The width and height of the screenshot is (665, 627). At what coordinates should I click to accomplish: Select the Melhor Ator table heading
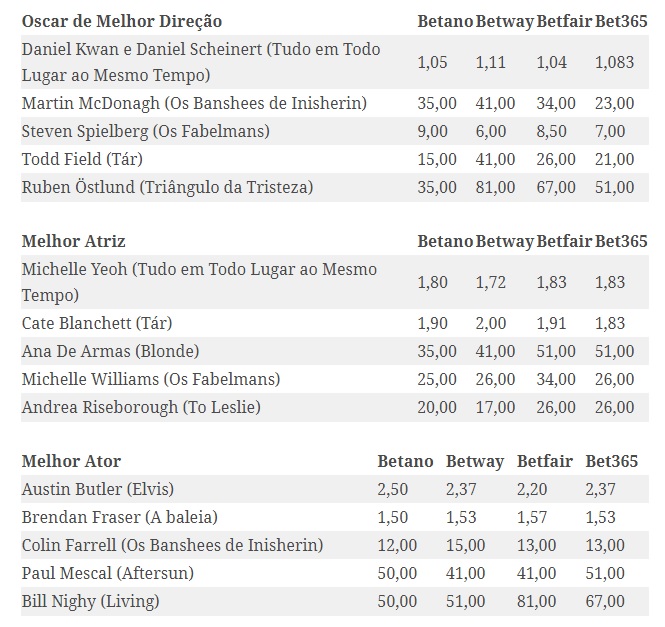(71, 461)
